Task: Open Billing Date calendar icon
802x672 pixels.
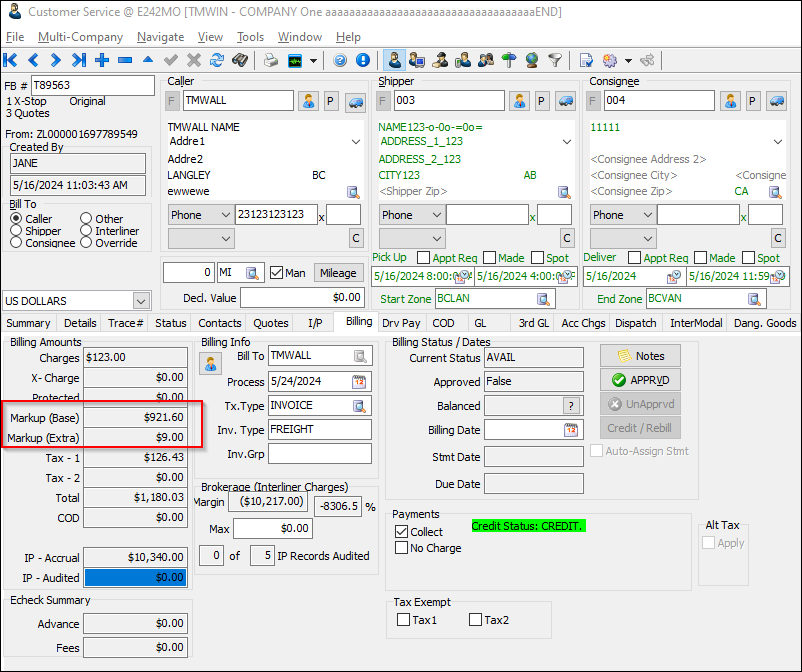Action: click(x=571, y=430)
